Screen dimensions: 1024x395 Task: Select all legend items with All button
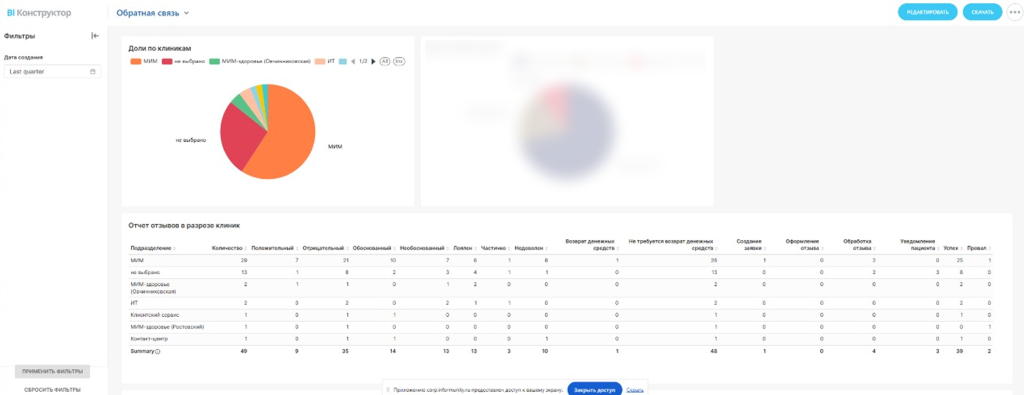click(x=385, y=61)
